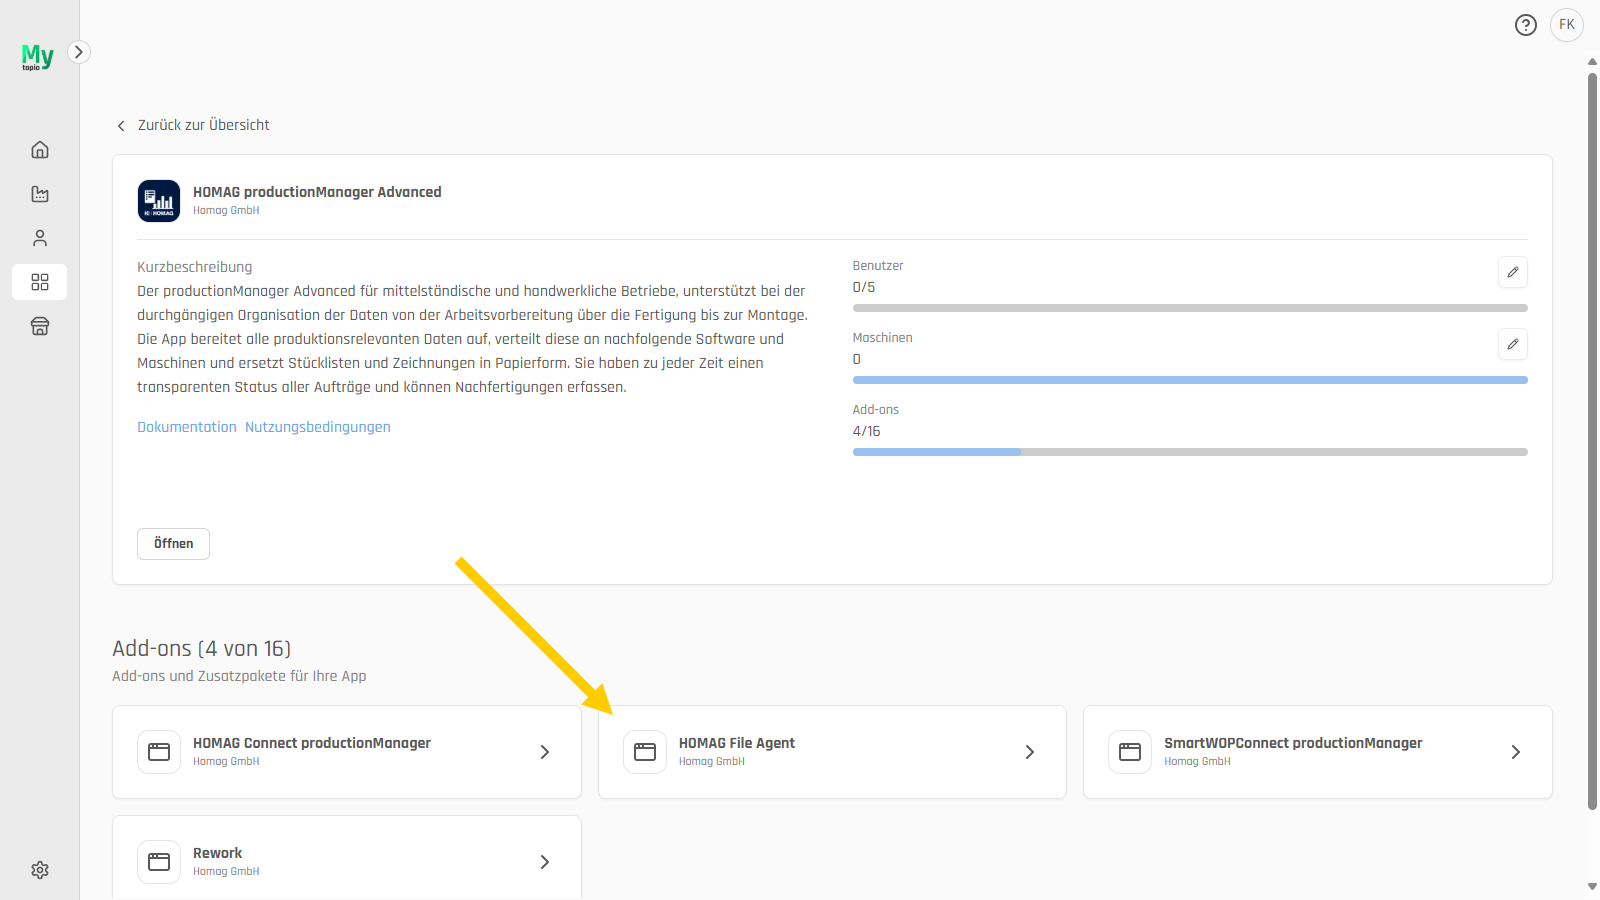1600x900 pixels.
Task: Open the store shop icon in the sidebar
Action: click(40, 326)
